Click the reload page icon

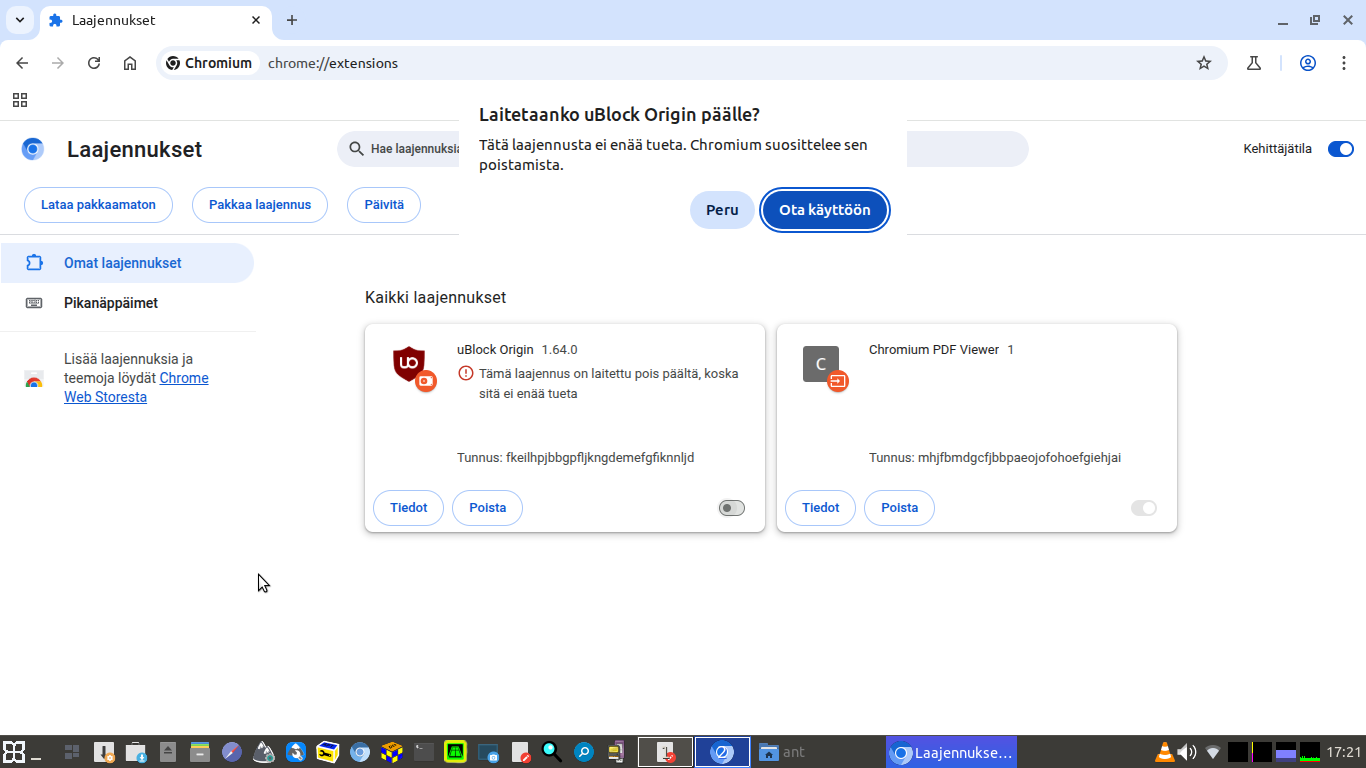coord(94,63)
